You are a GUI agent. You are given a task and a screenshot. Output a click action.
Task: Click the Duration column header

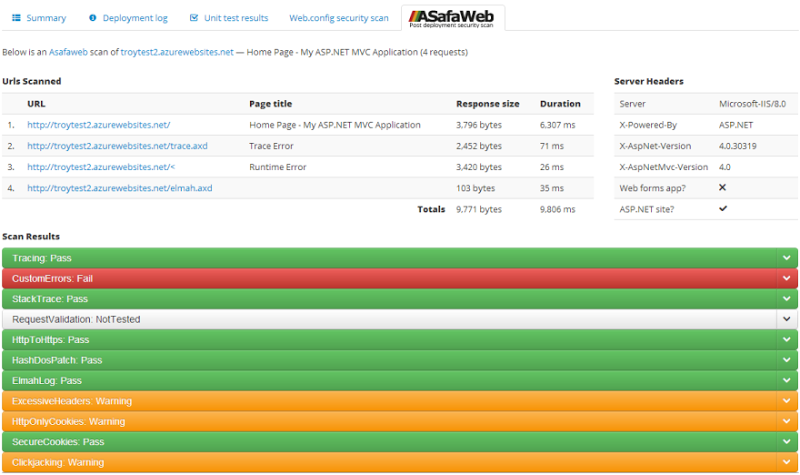click(x=560, y=104)
